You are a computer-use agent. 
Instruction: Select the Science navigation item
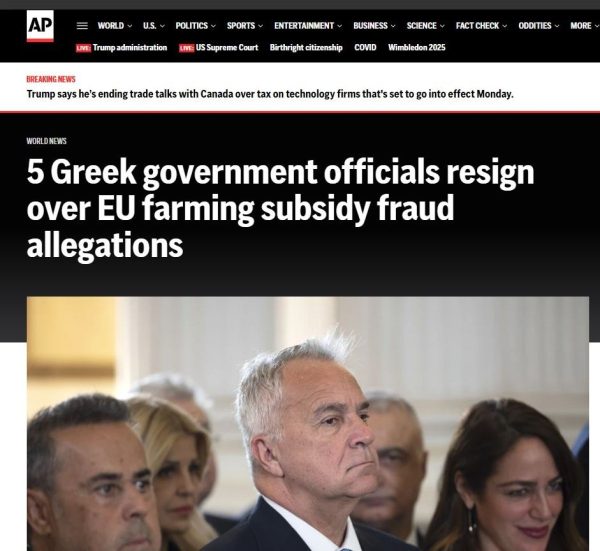(x=426, y=26)
